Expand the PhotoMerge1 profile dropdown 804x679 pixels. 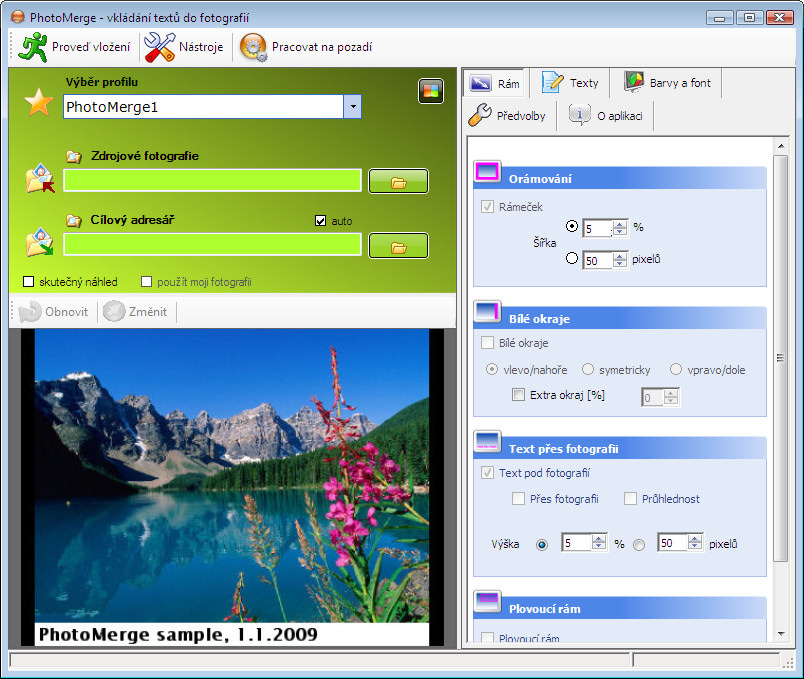[352, 107]
